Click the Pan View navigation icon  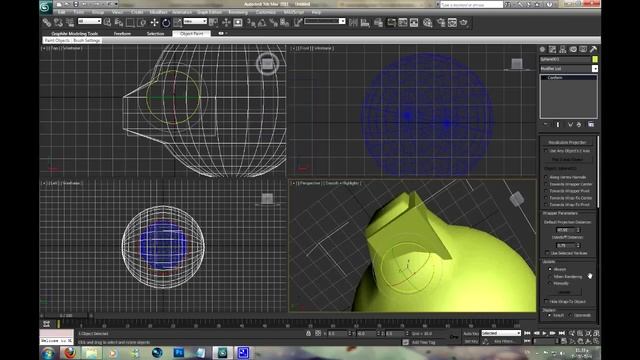point(580,341)
